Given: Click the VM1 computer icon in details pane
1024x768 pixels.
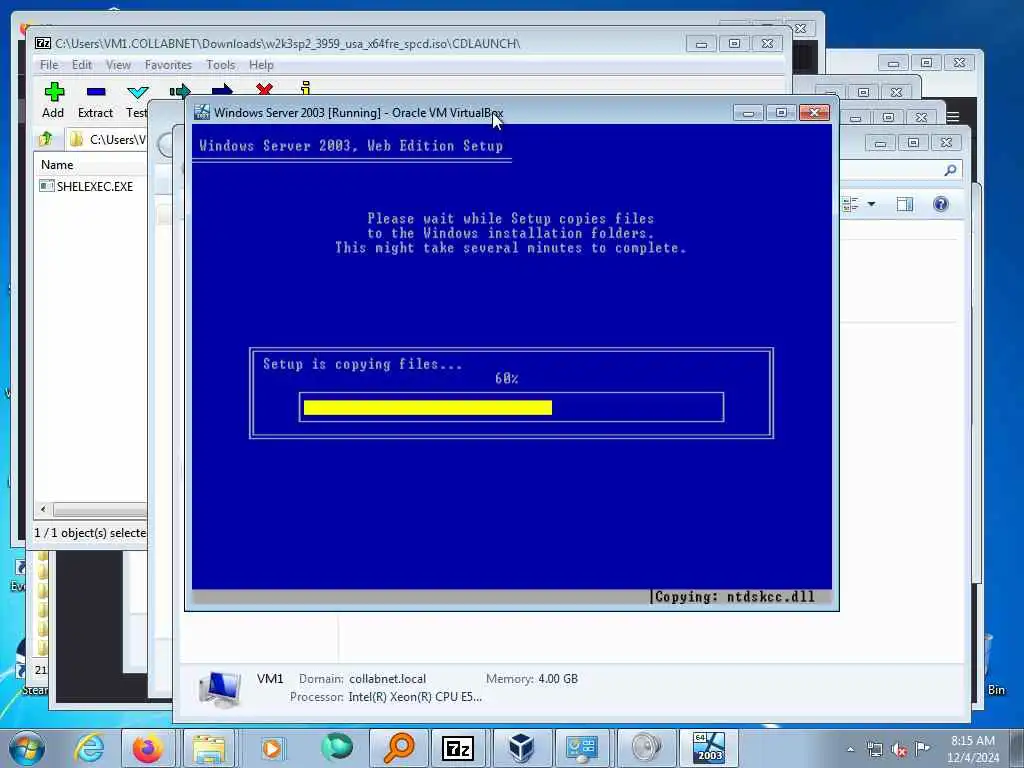Looking at the screenshot, I should click(x=220, y=689).
